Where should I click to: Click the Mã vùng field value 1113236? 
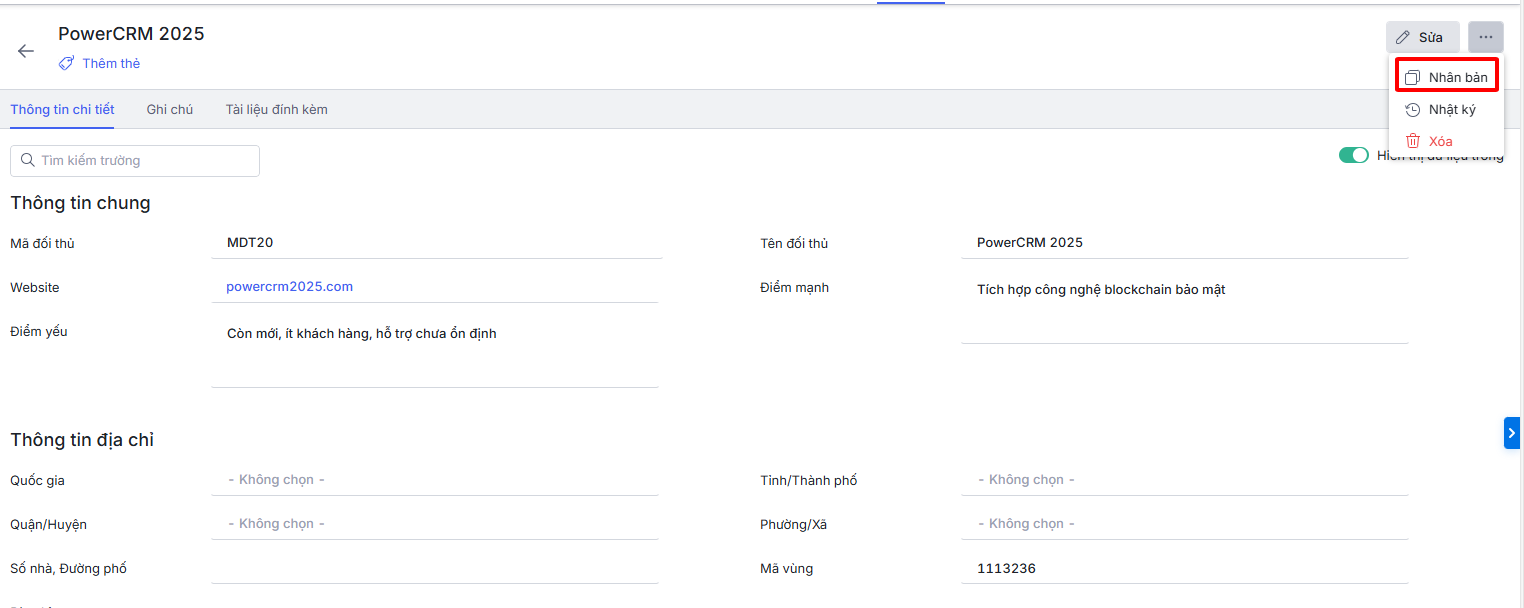(x=1006, y=568)
